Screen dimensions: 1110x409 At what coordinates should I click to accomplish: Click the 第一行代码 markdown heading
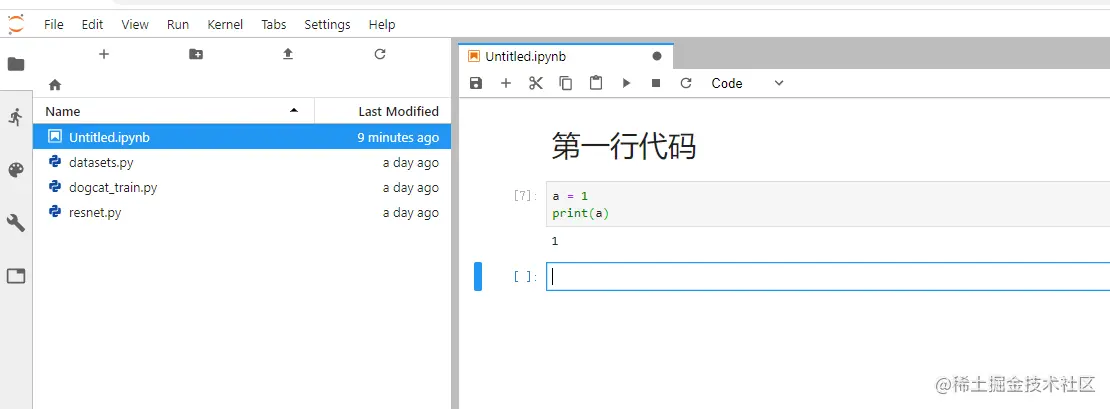624,146
